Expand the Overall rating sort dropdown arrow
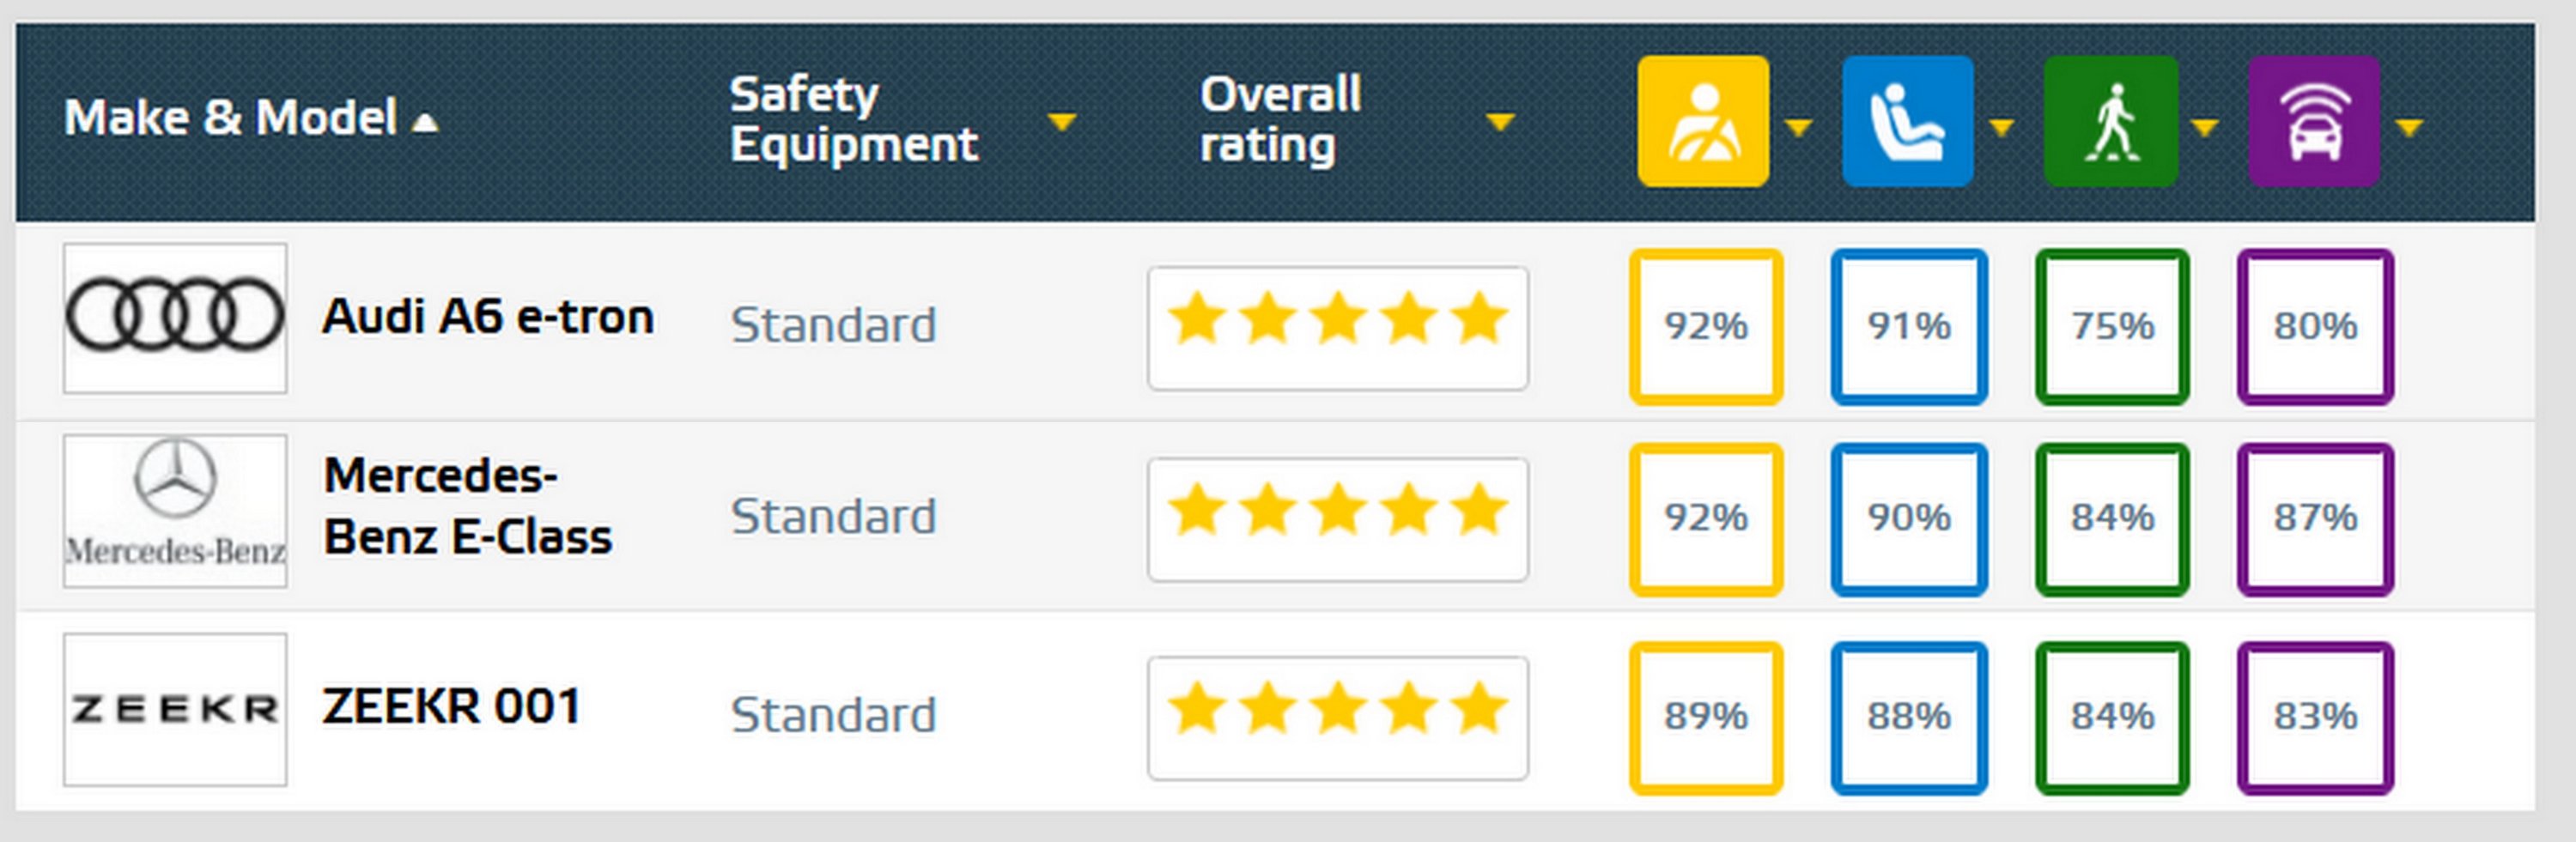 tap(1500, 122)
